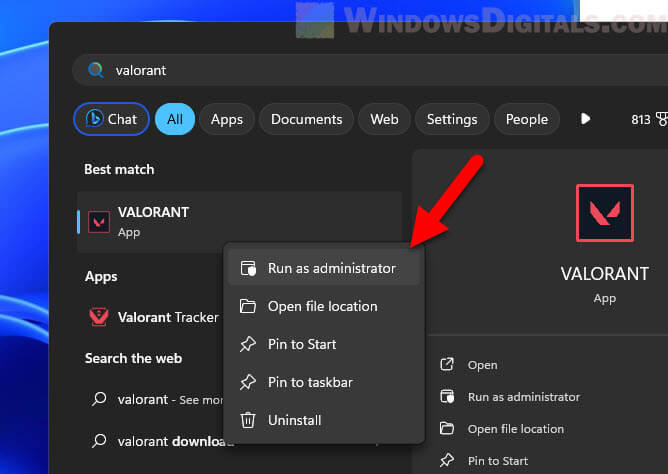Click the 813 rewards points indicator
Screen dimensions: 668x474
click(649, 119)
